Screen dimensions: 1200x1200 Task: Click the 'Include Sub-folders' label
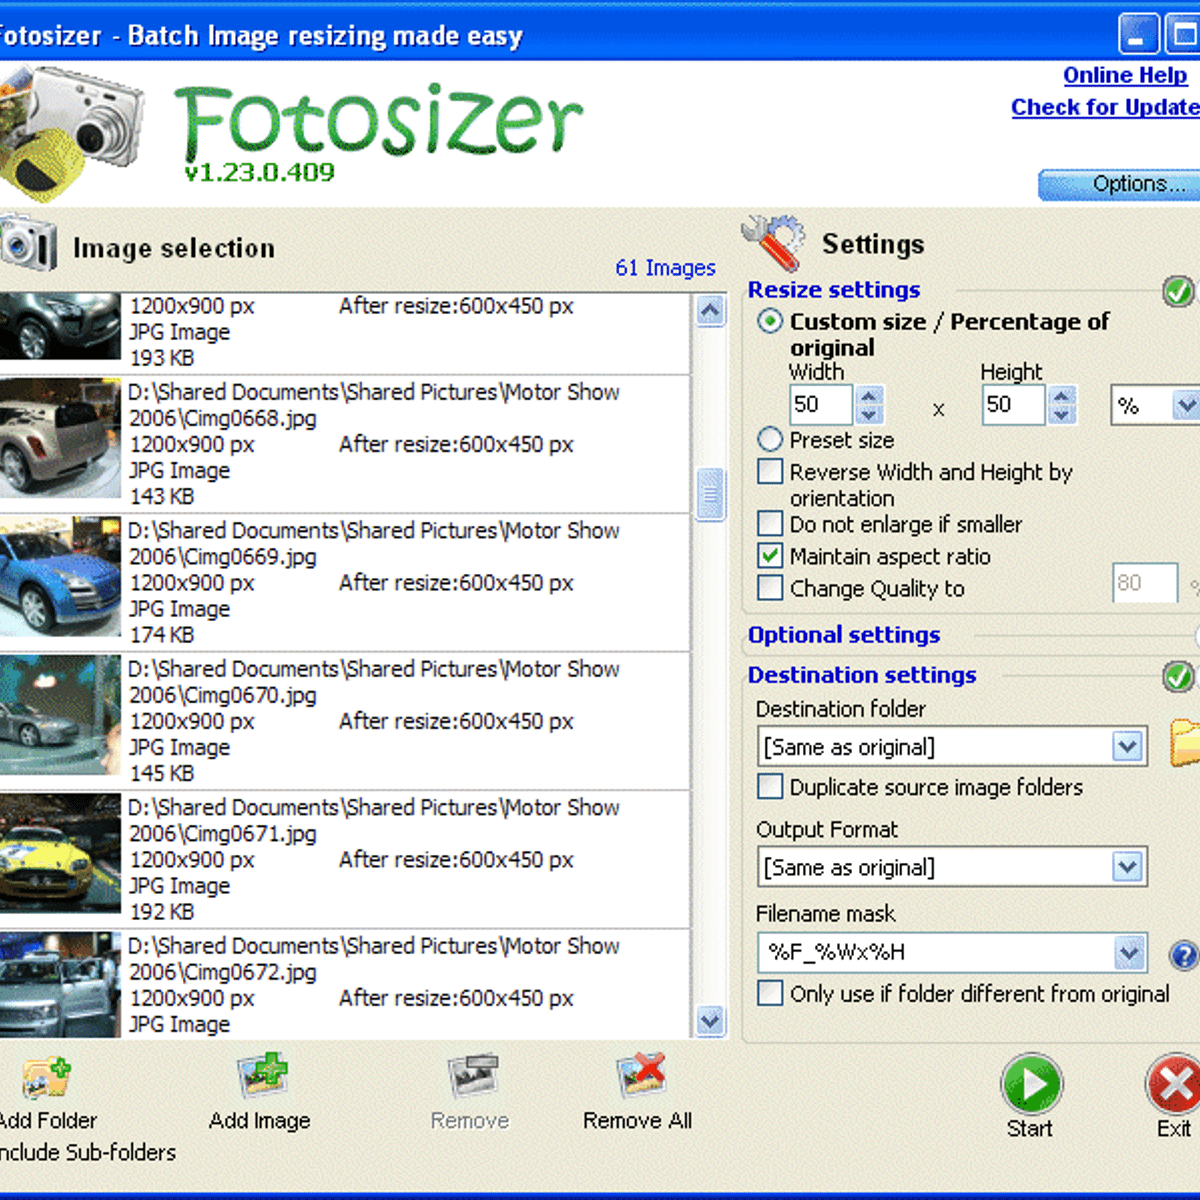88,1153
